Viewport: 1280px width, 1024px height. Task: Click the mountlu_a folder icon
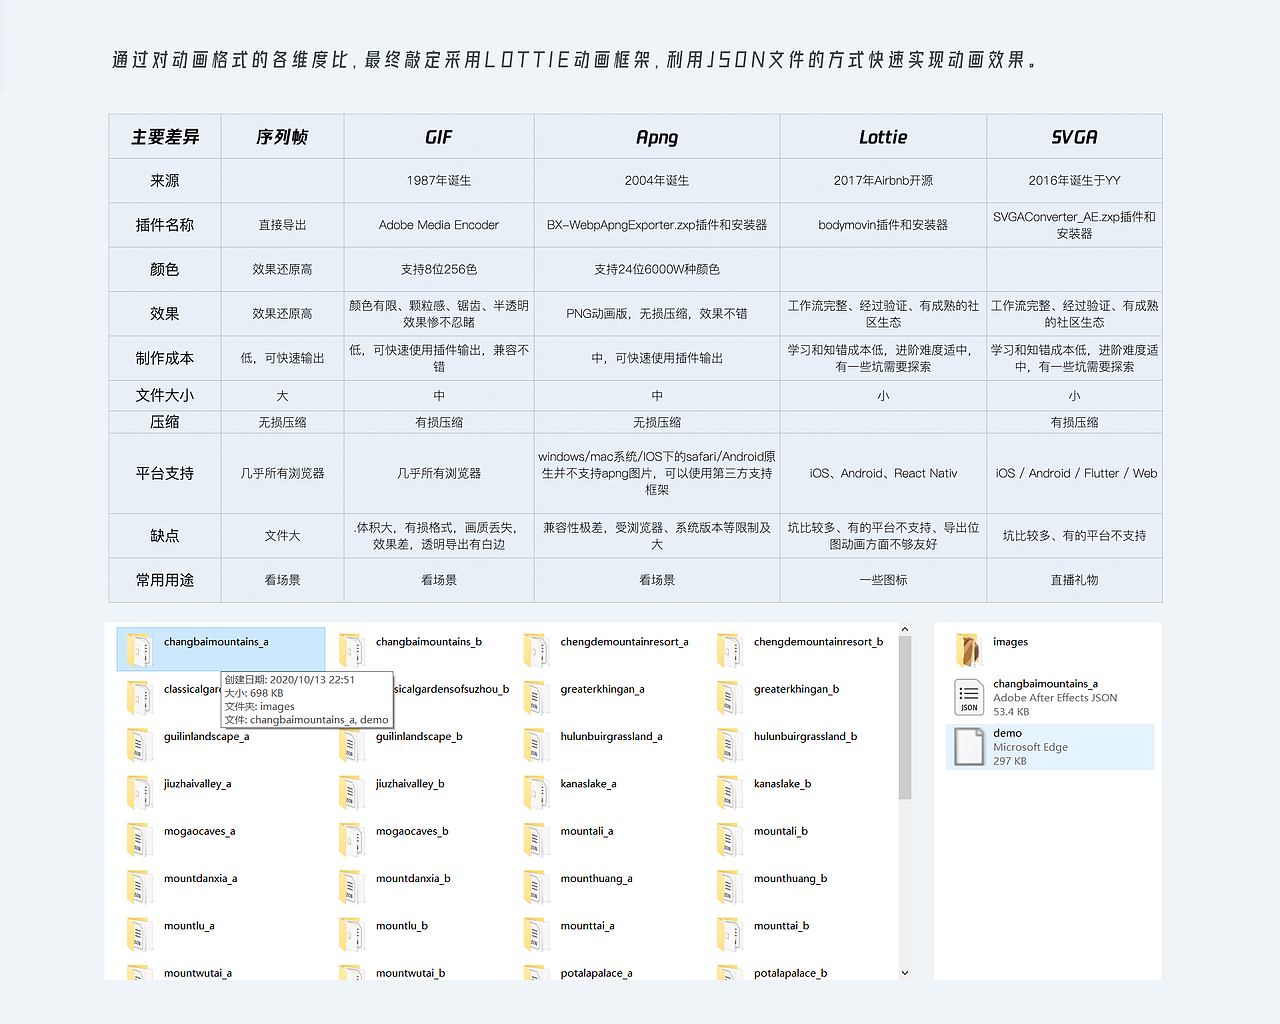[x=140, y=933]
